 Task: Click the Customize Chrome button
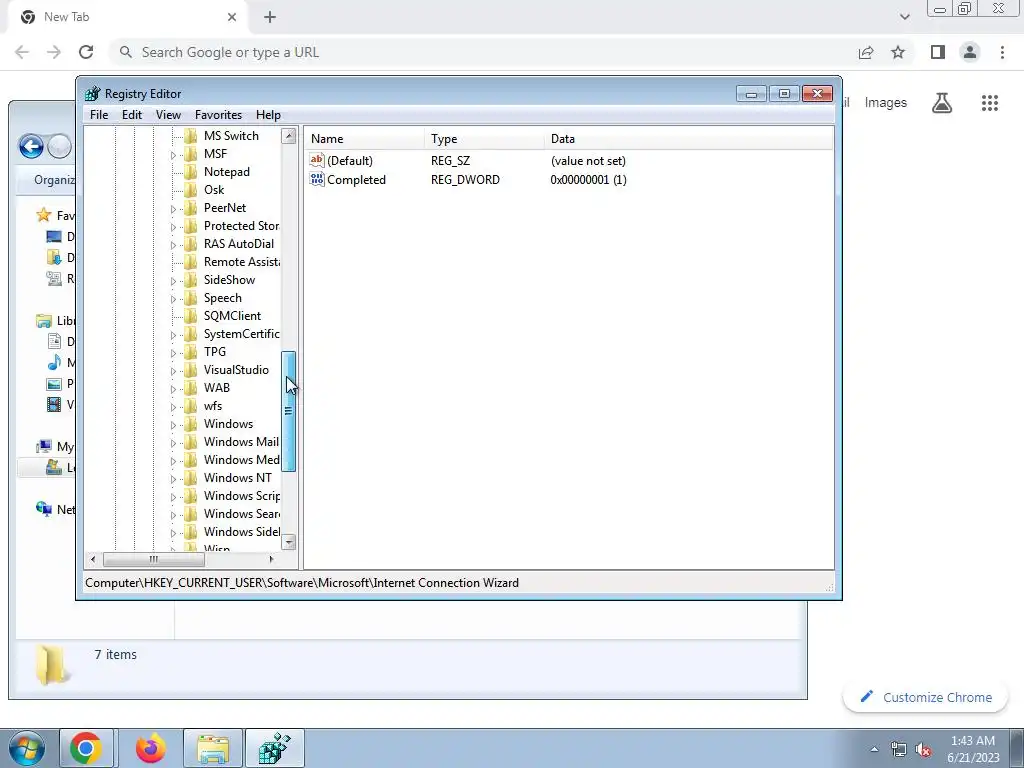click(925, 697)
